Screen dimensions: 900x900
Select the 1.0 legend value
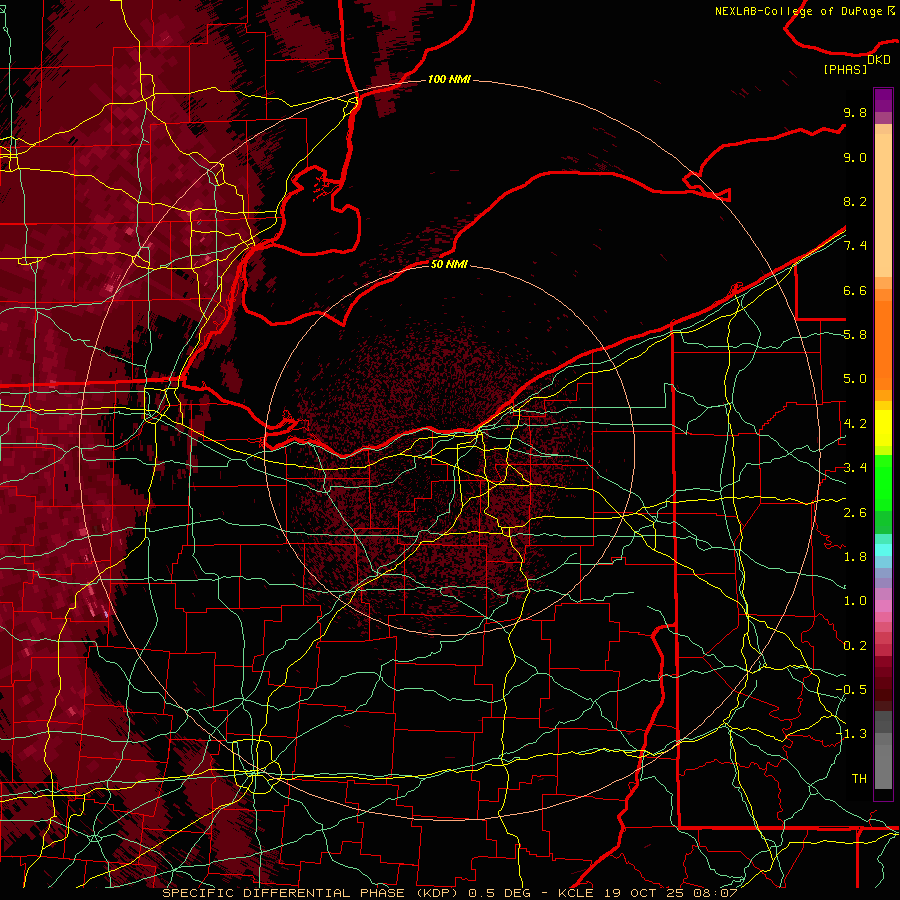point(855,601)
